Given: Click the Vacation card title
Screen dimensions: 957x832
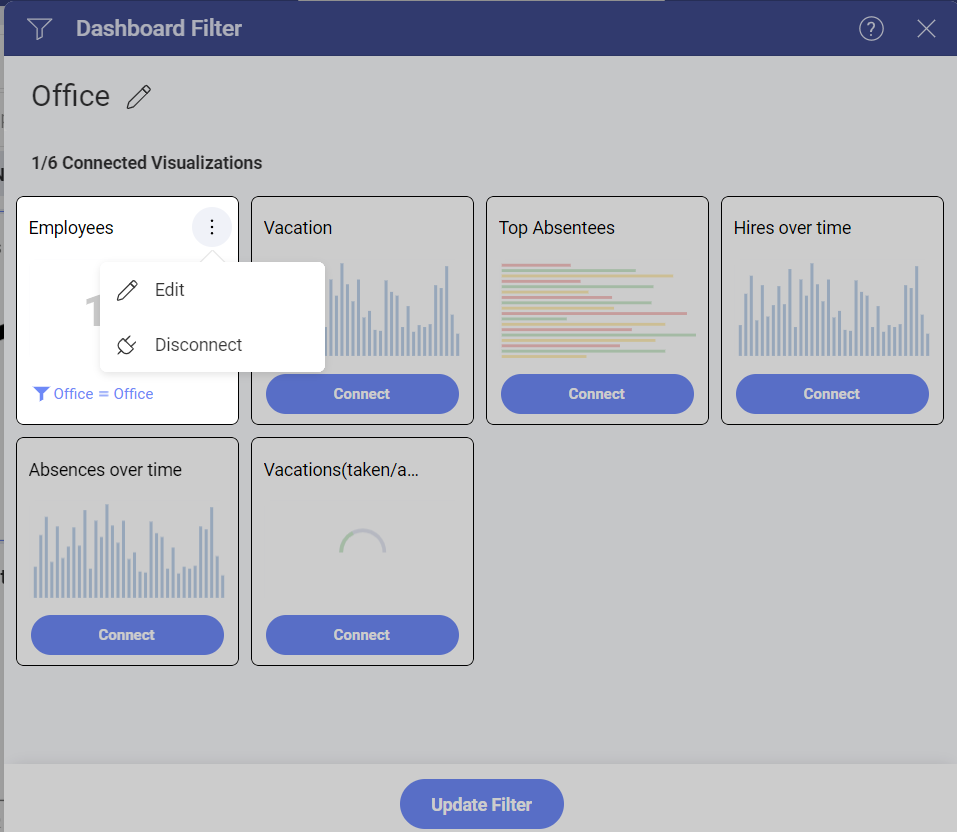Looking at the screenshot, I should (x=298, y=228).
